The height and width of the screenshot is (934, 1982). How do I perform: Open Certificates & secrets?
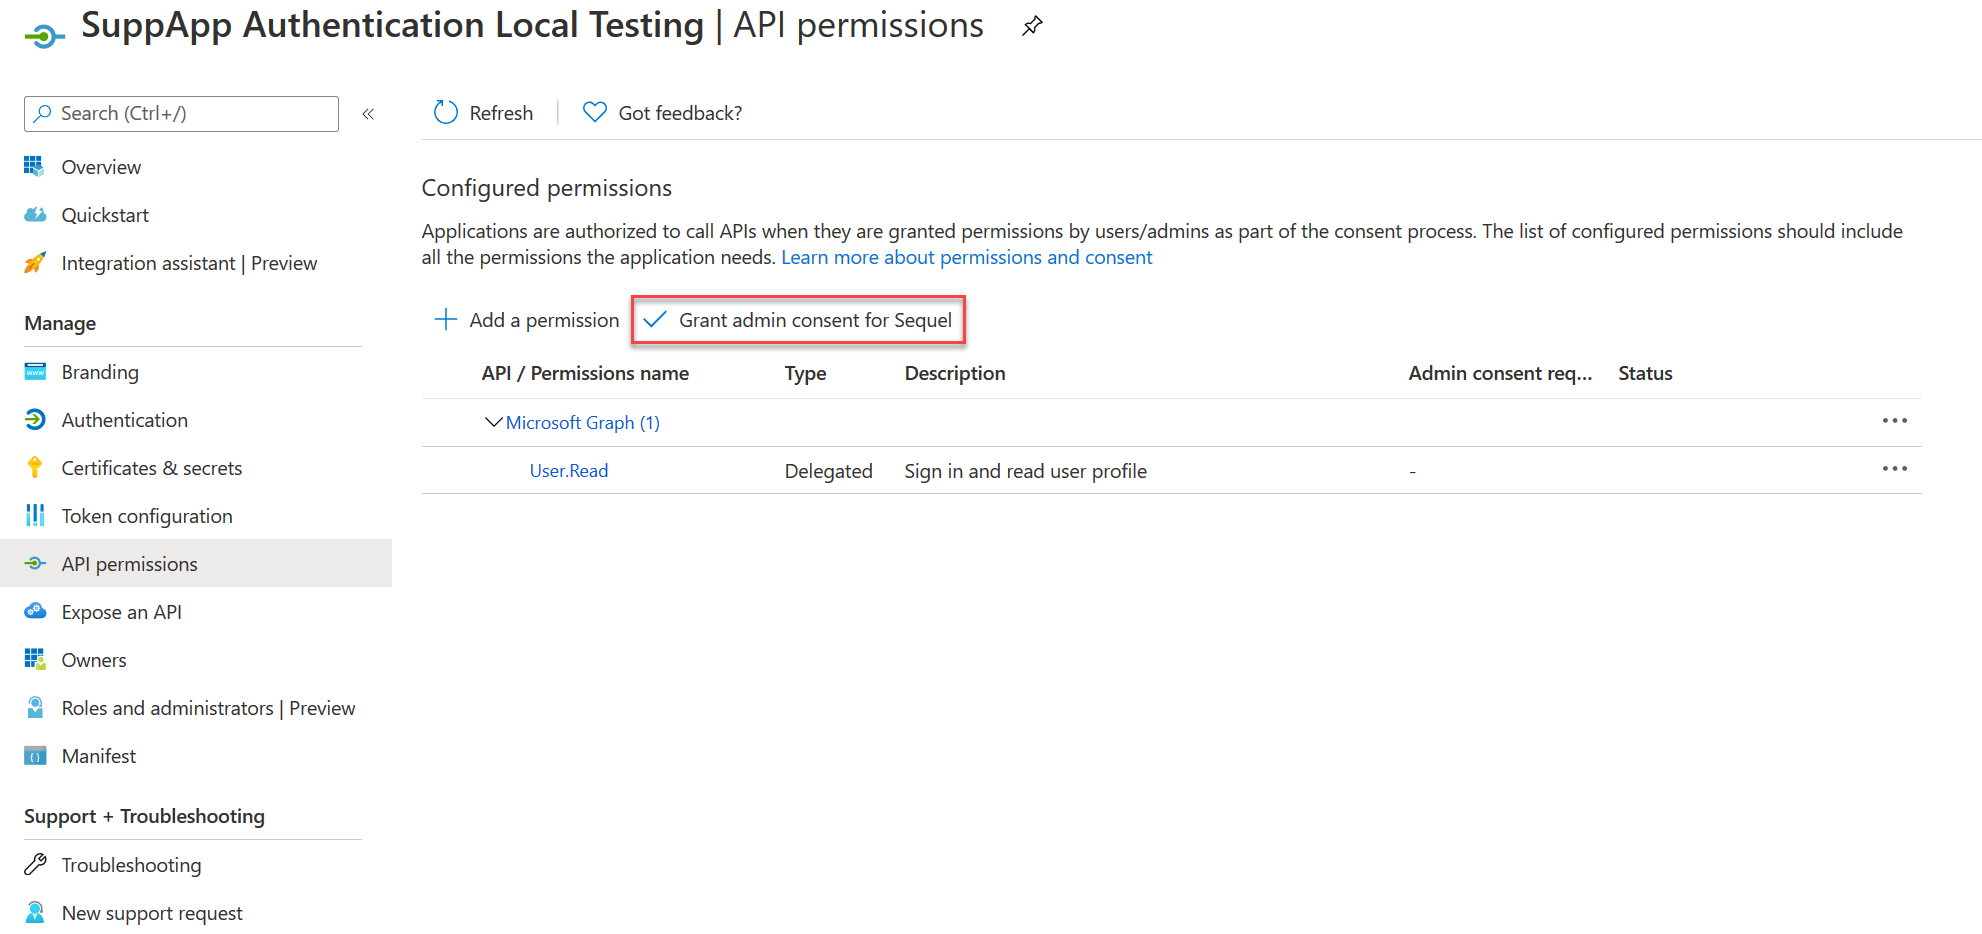(152, 468)
